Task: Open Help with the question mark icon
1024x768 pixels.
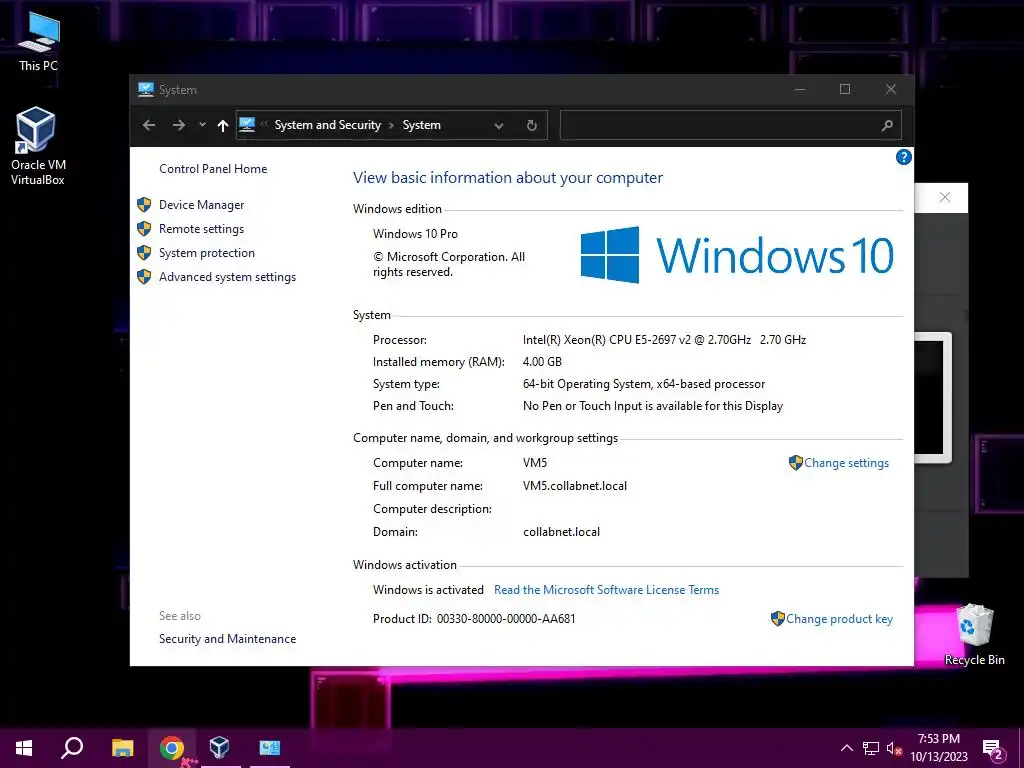Action: click(903, 157)
